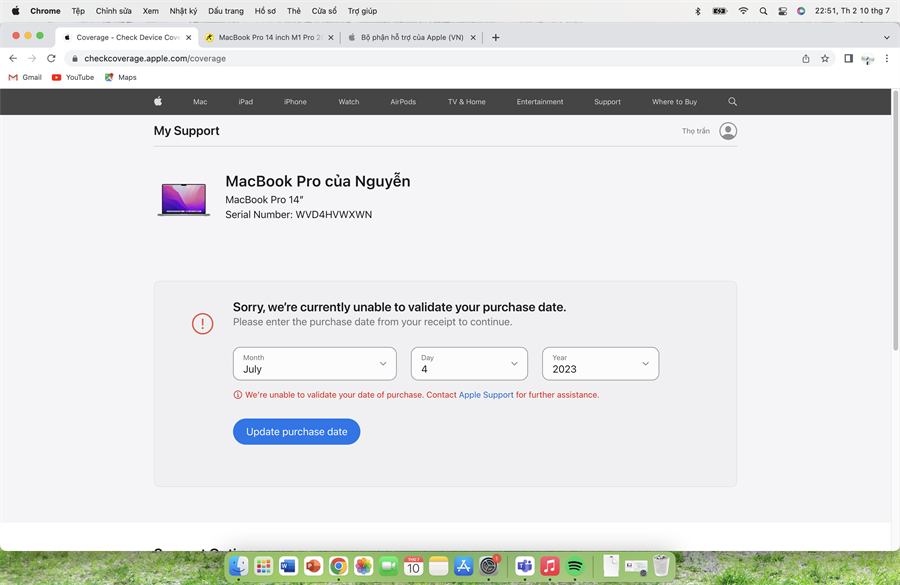900x585 pixels.
Task: Open Mac in site navigation
Action: point(200,102)
